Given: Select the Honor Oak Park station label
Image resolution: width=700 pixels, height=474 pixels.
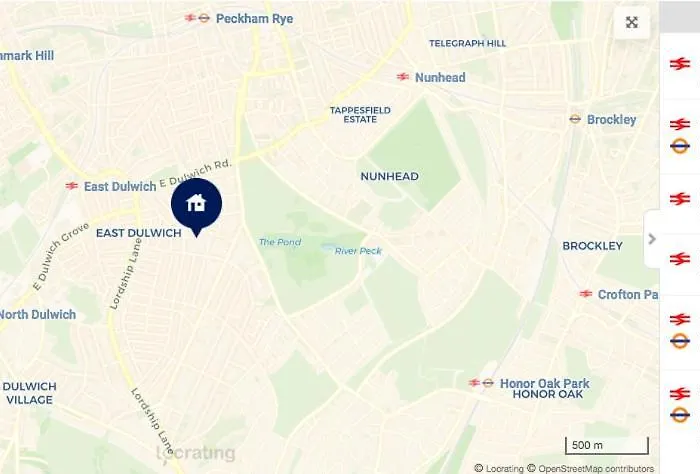Looking at the screenshot, I should pyautogui.click(x=545, y=383).
